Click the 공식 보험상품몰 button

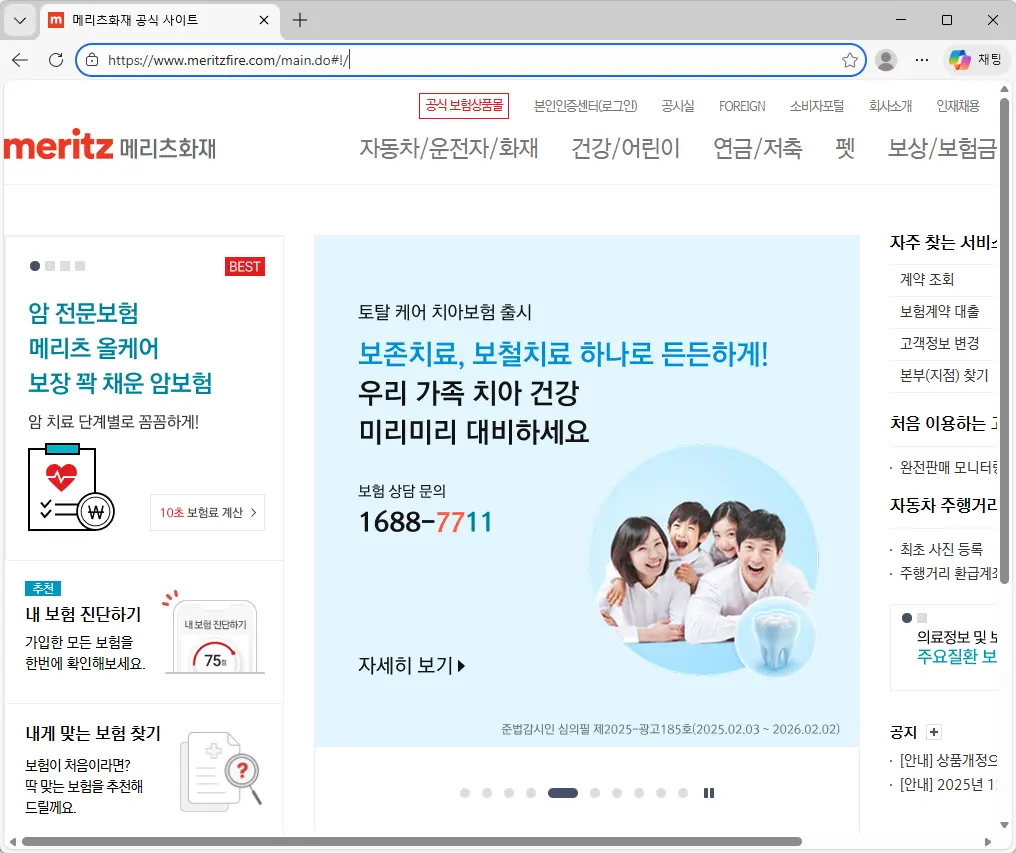(x=464, y=105)
